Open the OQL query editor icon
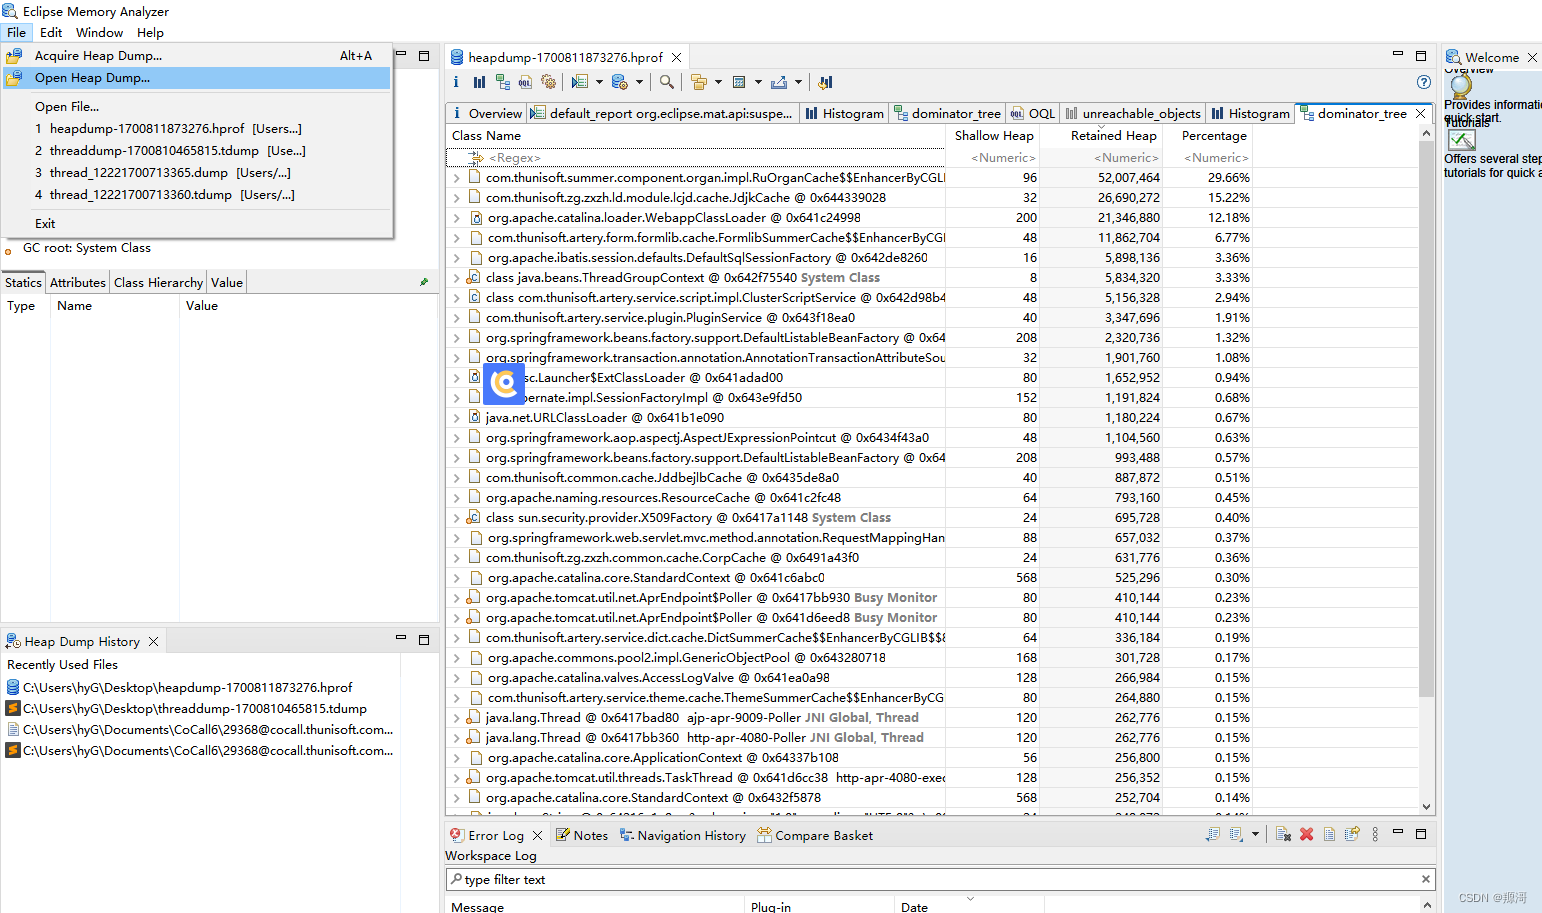The height and width of the screenshot is (913, 1542). 525,82
